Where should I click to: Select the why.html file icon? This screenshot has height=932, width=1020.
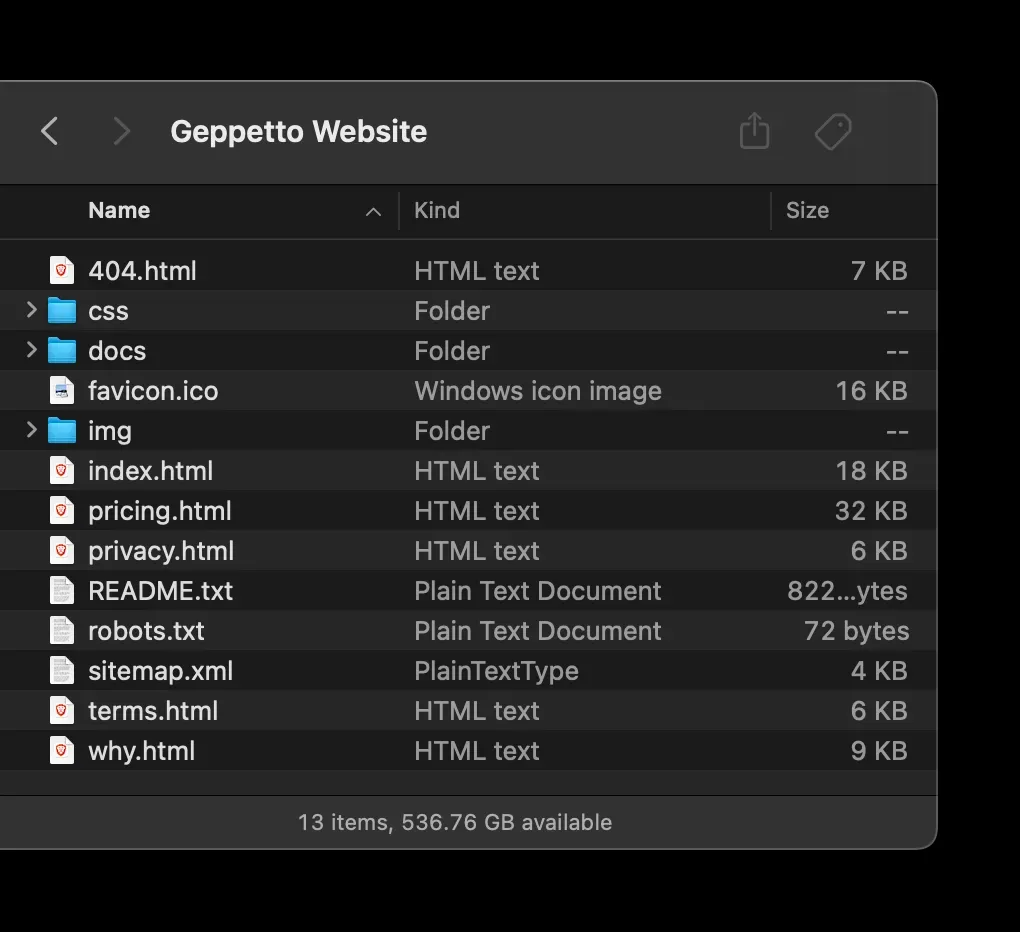pyautogui.click(x=62, y=751)
